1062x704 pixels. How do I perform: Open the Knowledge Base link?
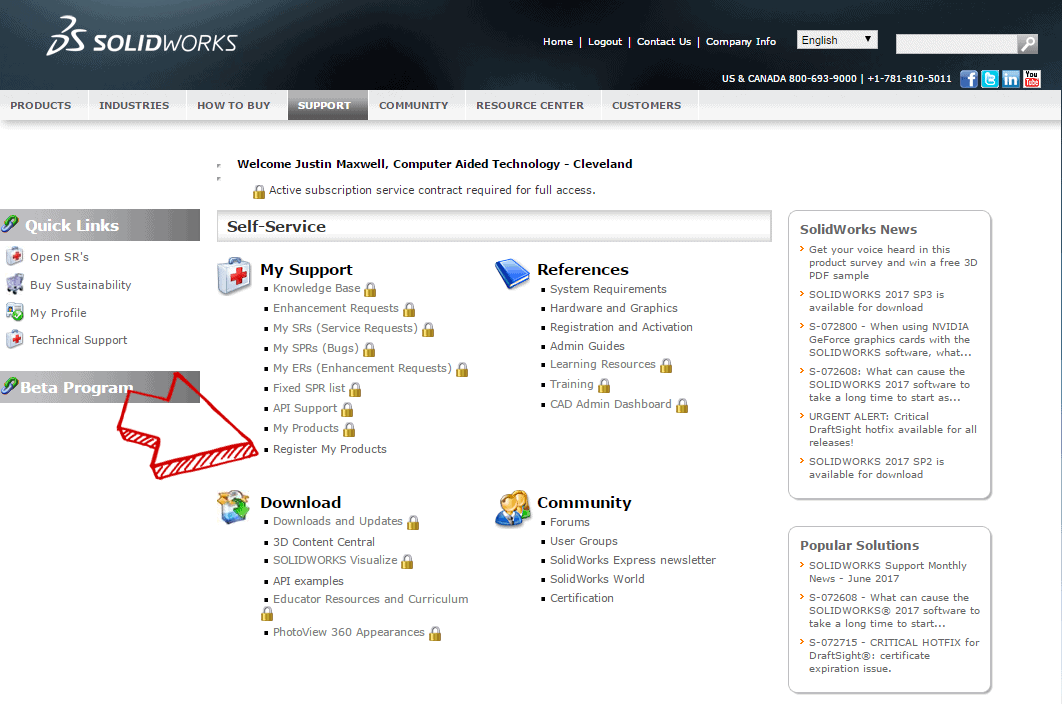pos(316,288)
